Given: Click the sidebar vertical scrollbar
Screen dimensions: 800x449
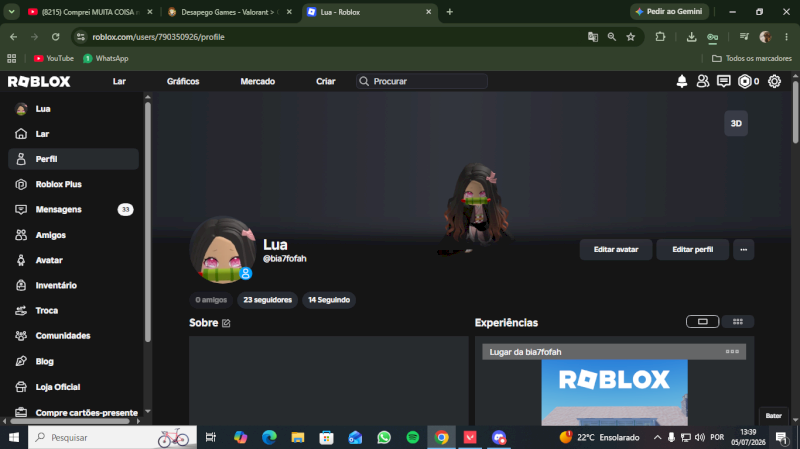Looking at the screenshot, I should tap(147, 222).
